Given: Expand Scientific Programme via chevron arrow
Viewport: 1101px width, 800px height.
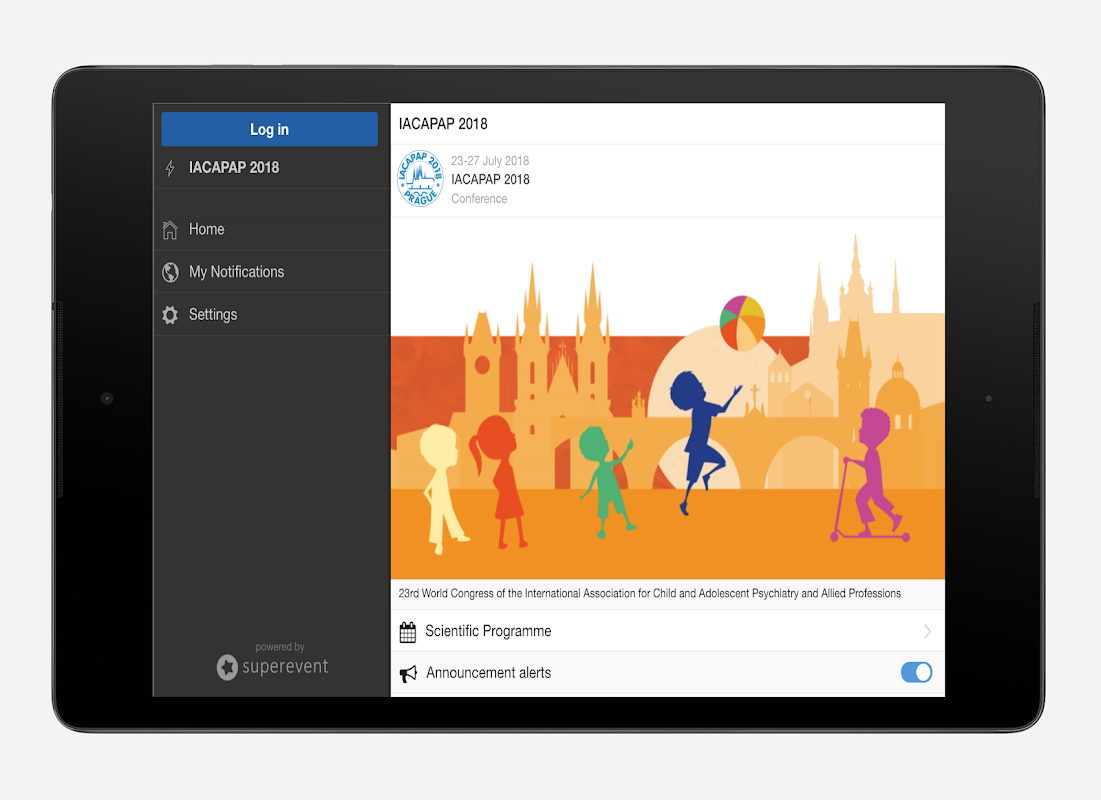Looking at the screenshot, I should (x=928, y=631).
